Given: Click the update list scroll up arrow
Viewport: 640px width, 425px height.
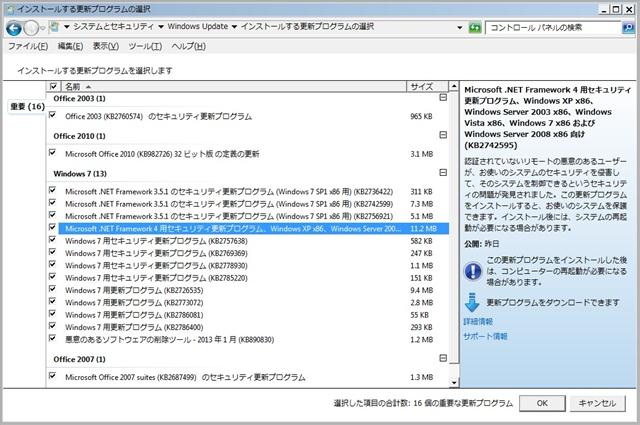Looking at the screenshot, I should coord(454,86).
